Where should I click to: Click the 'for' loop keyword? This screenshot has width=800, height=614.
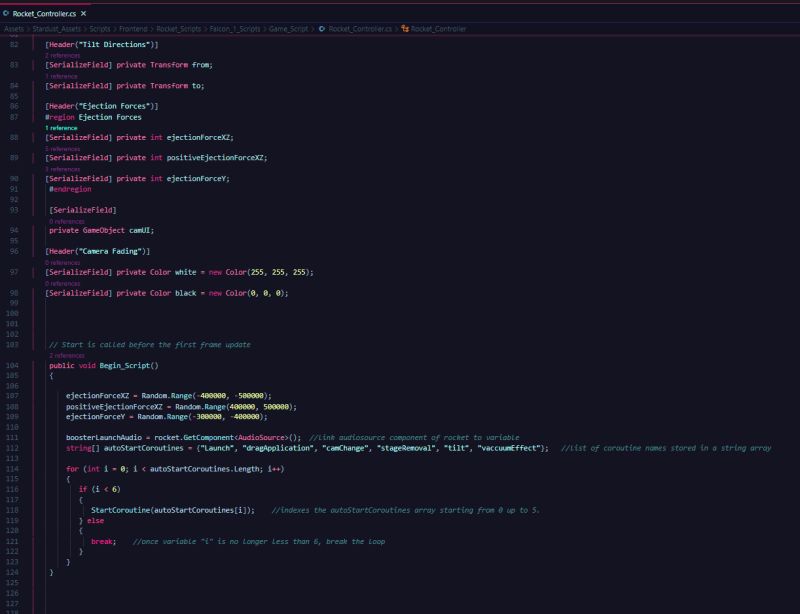(72, 469)
